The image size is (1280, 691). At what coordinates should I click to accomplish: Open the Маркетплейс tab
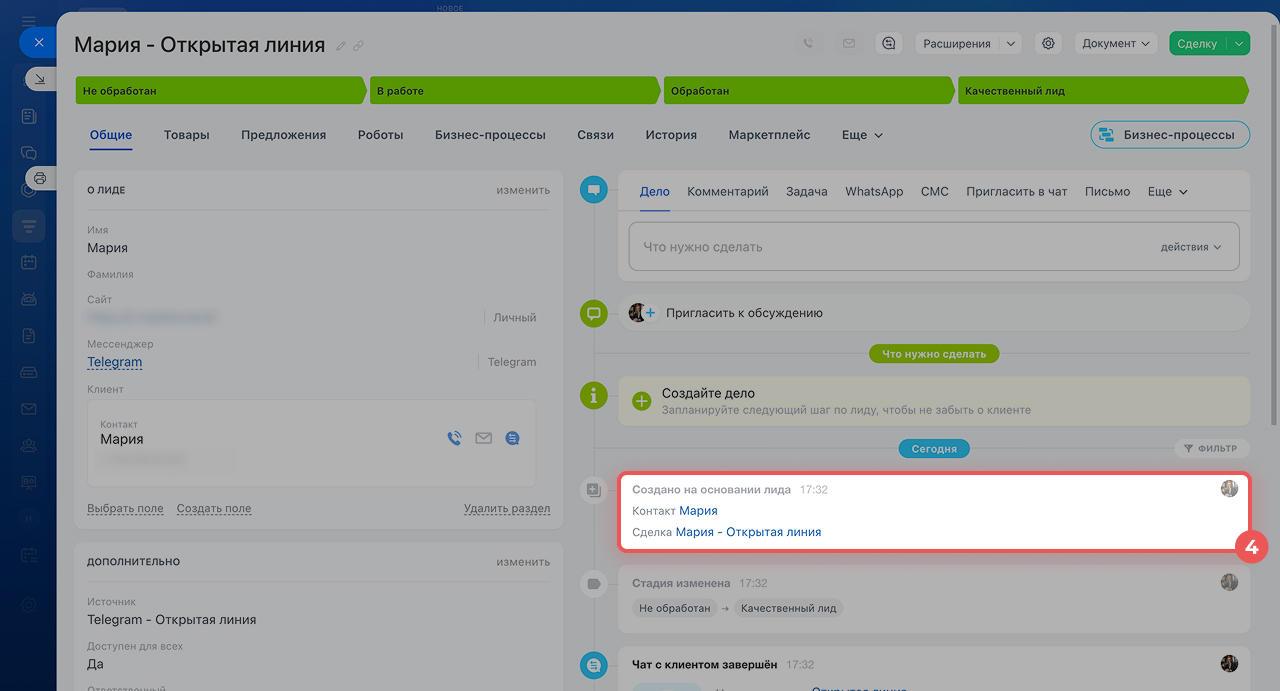click(770, 135)
